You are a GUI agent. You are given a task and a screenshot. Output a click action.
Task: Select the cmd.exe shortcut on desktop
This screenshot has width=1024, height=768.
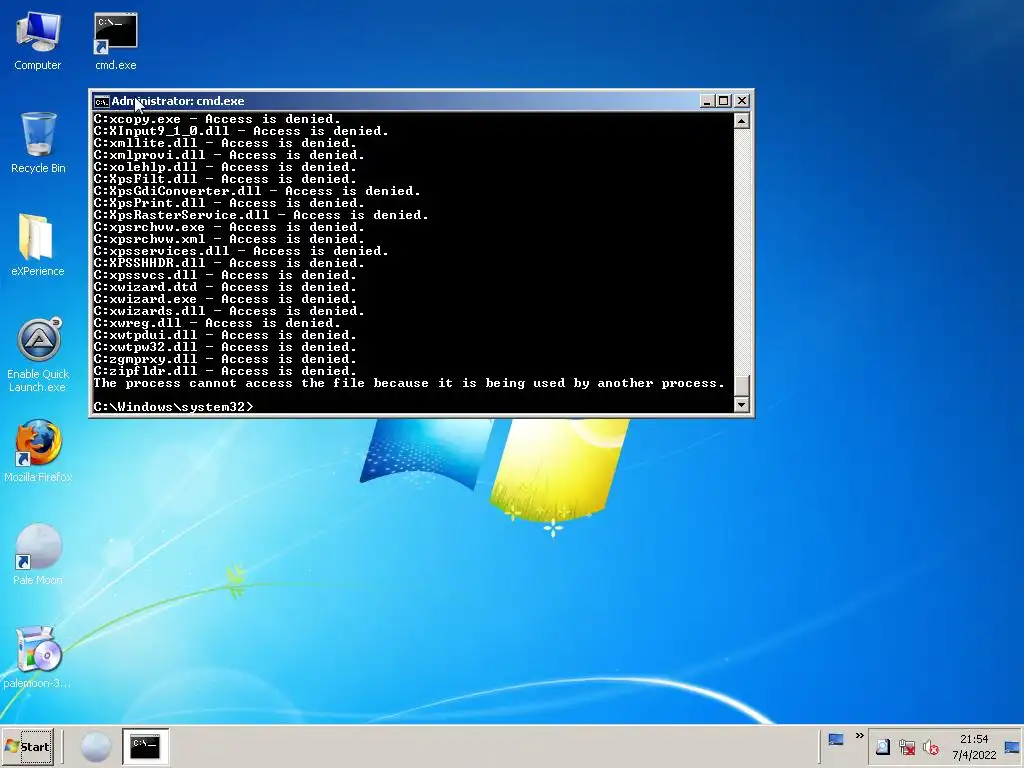click(116, 40)
